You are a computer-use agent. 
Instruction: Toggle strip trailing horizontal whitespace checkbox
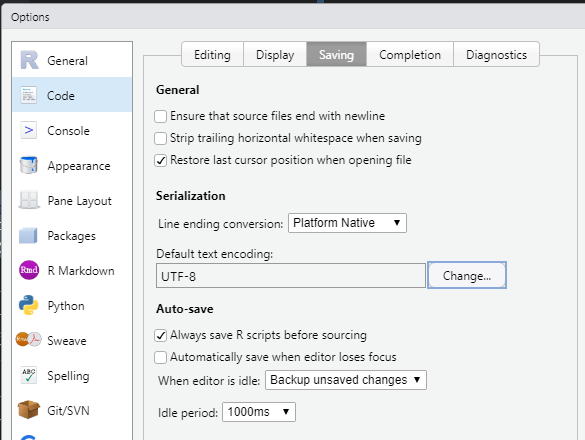160,138
